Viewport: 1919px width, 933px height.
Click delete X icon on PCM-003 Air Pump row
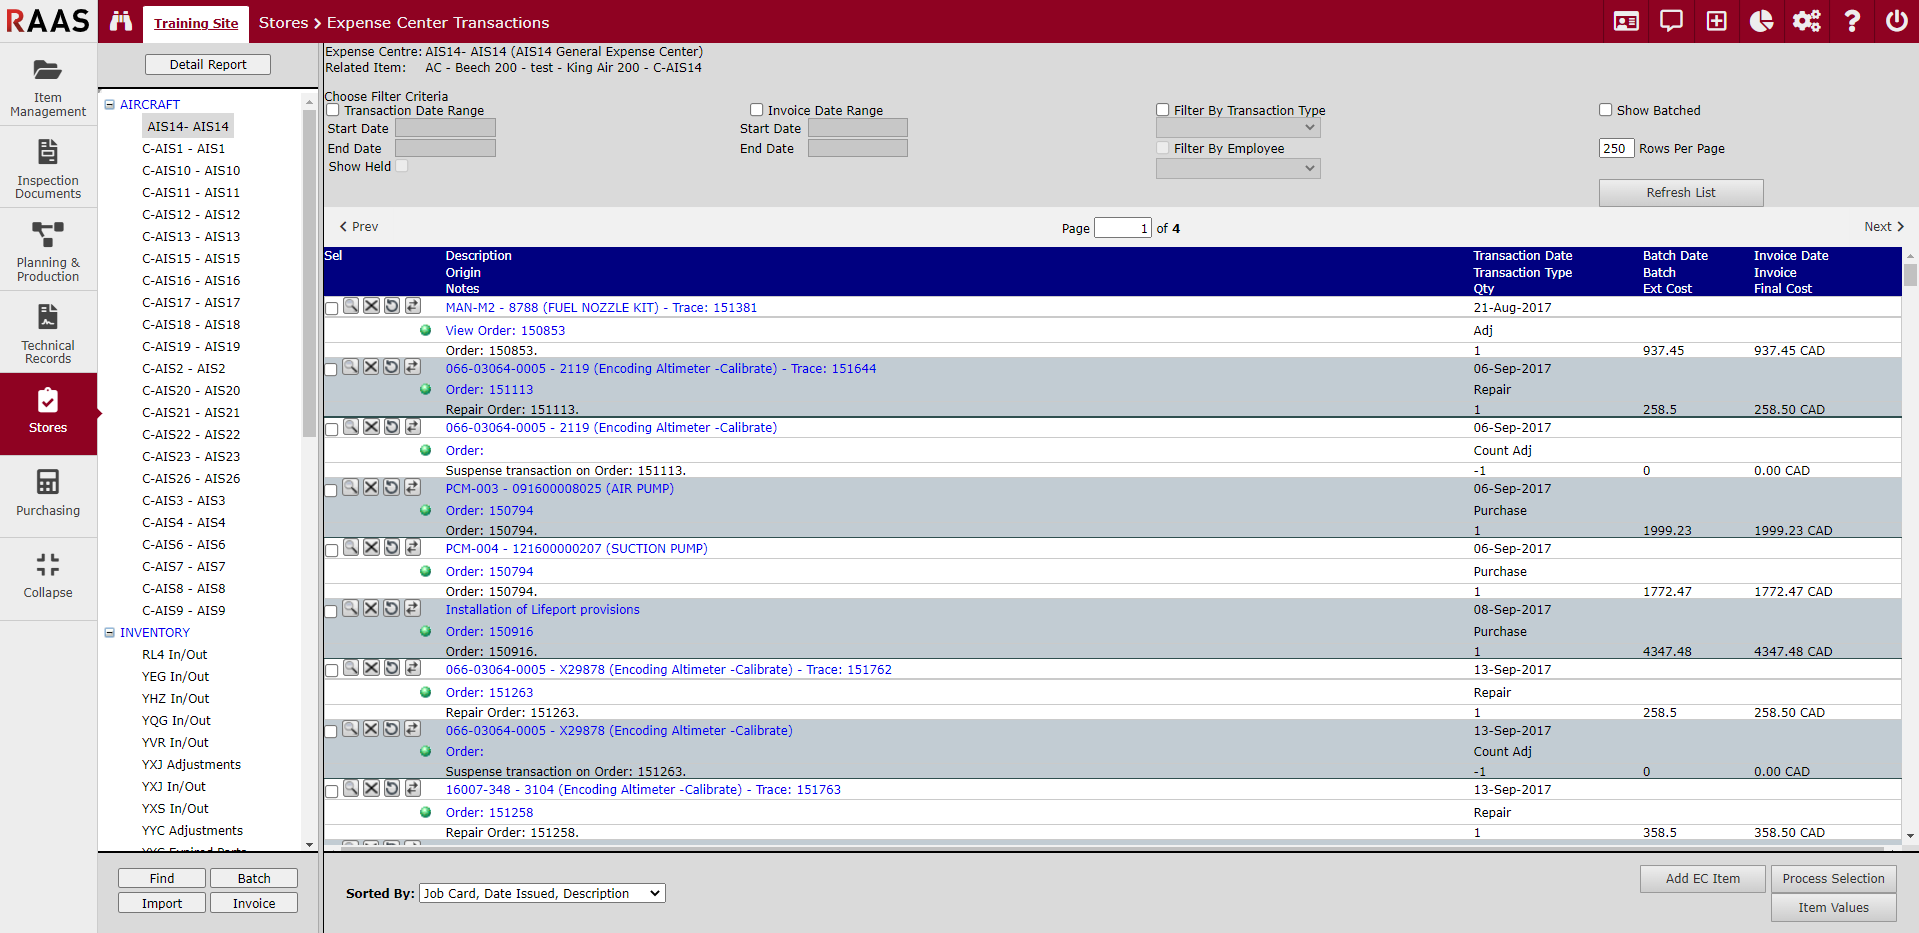371,487
